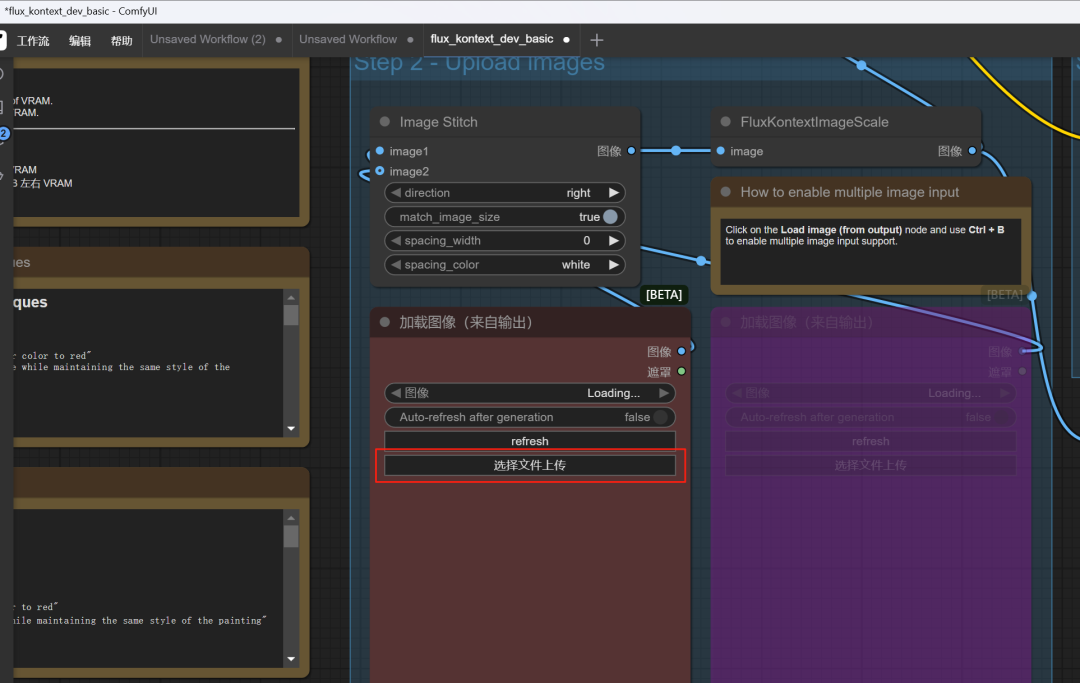Viewport: 1080px width, 683px height.
Task: Click the image2 input socket on Image Stitch
Action: click(x=380, y=171)
